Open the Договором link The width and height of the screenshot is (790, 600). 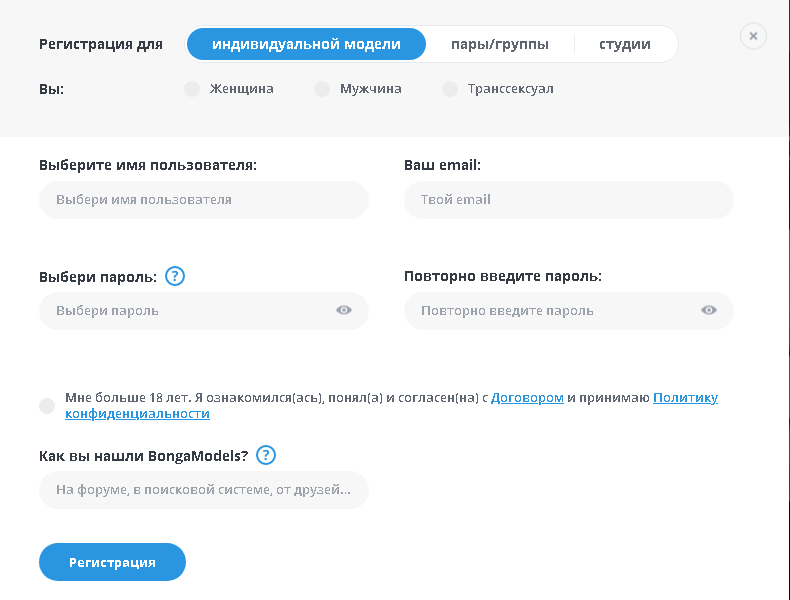tap(527, 397)
